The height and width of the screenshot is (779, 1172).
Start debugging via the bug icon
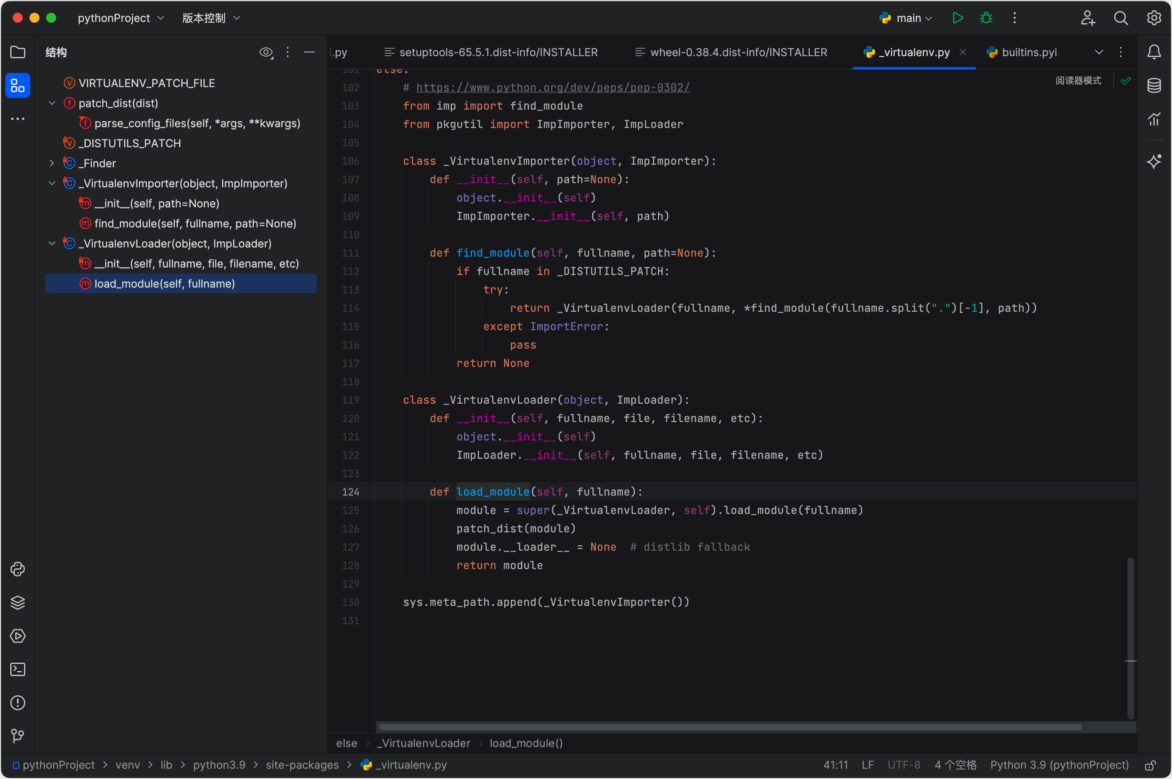click(x=986, y=17)
